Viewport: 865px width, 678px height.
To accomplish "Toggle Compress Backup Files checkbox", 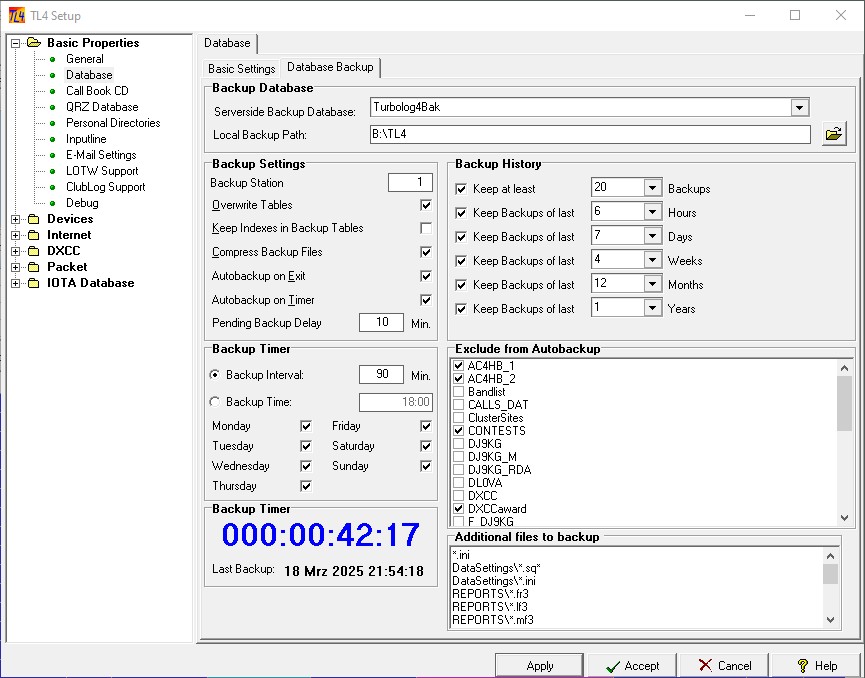I will (x=426, y=252).
